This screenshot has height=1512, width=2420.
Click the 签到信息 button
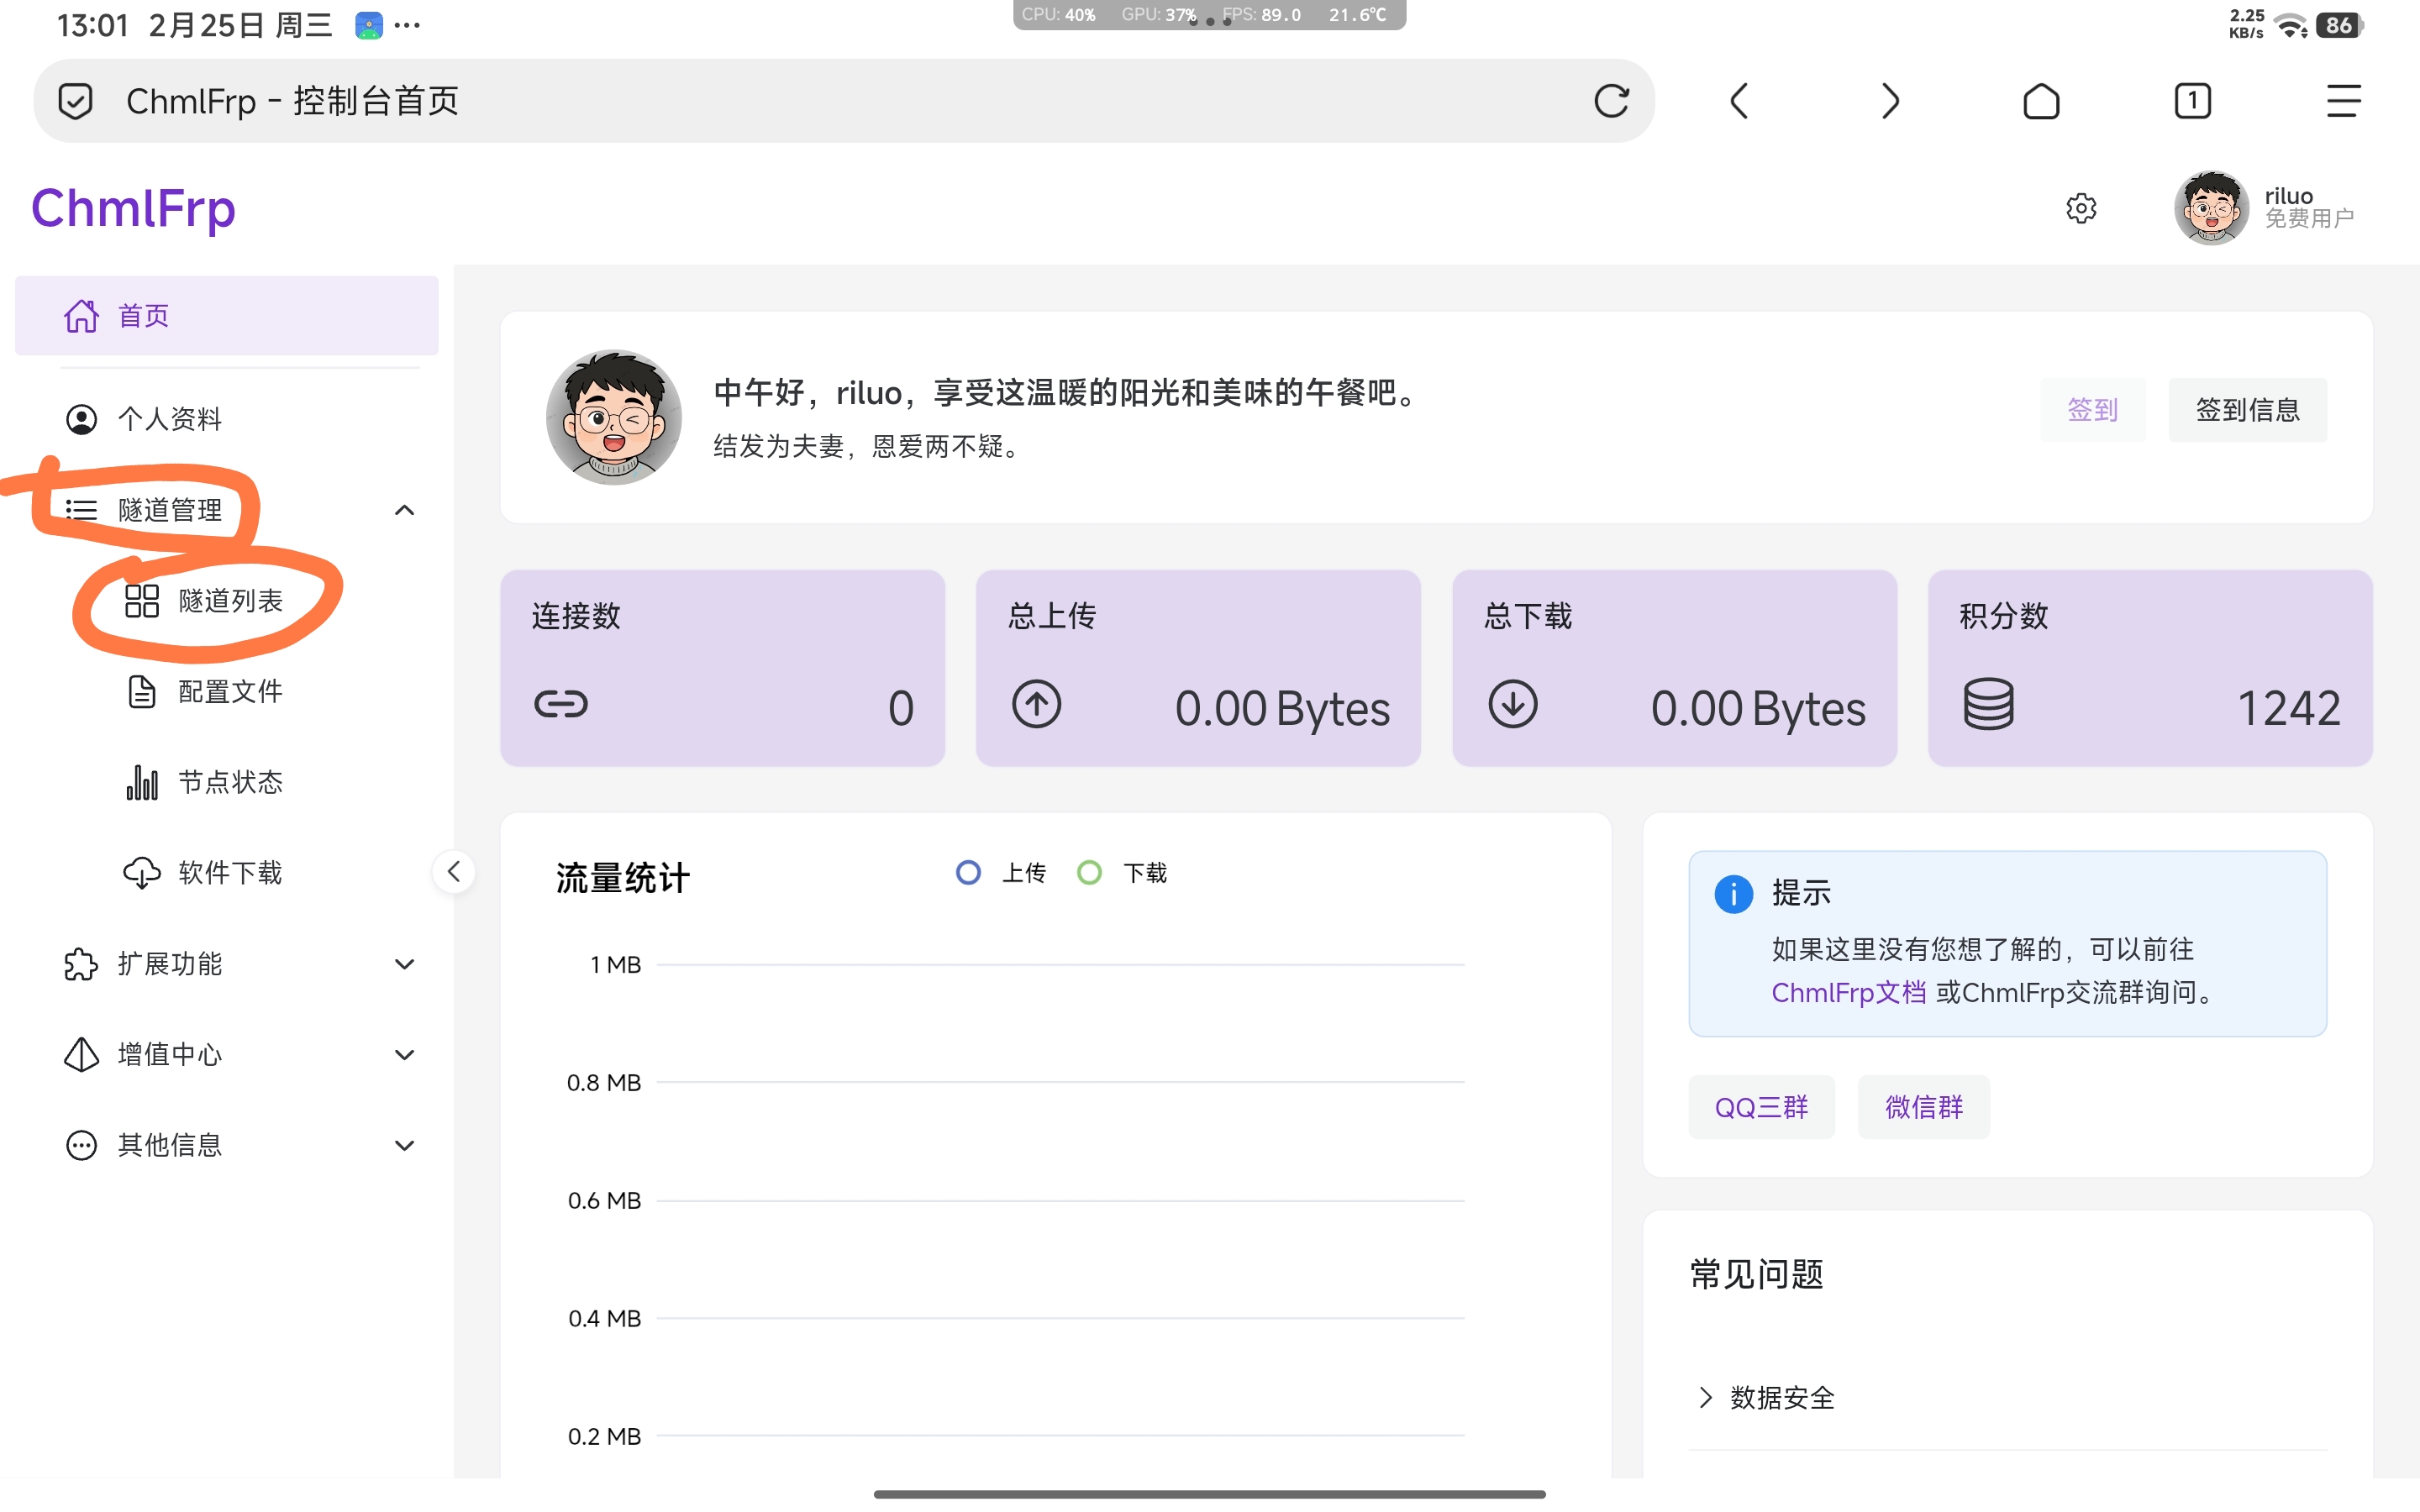click(x=2247, y=409)
